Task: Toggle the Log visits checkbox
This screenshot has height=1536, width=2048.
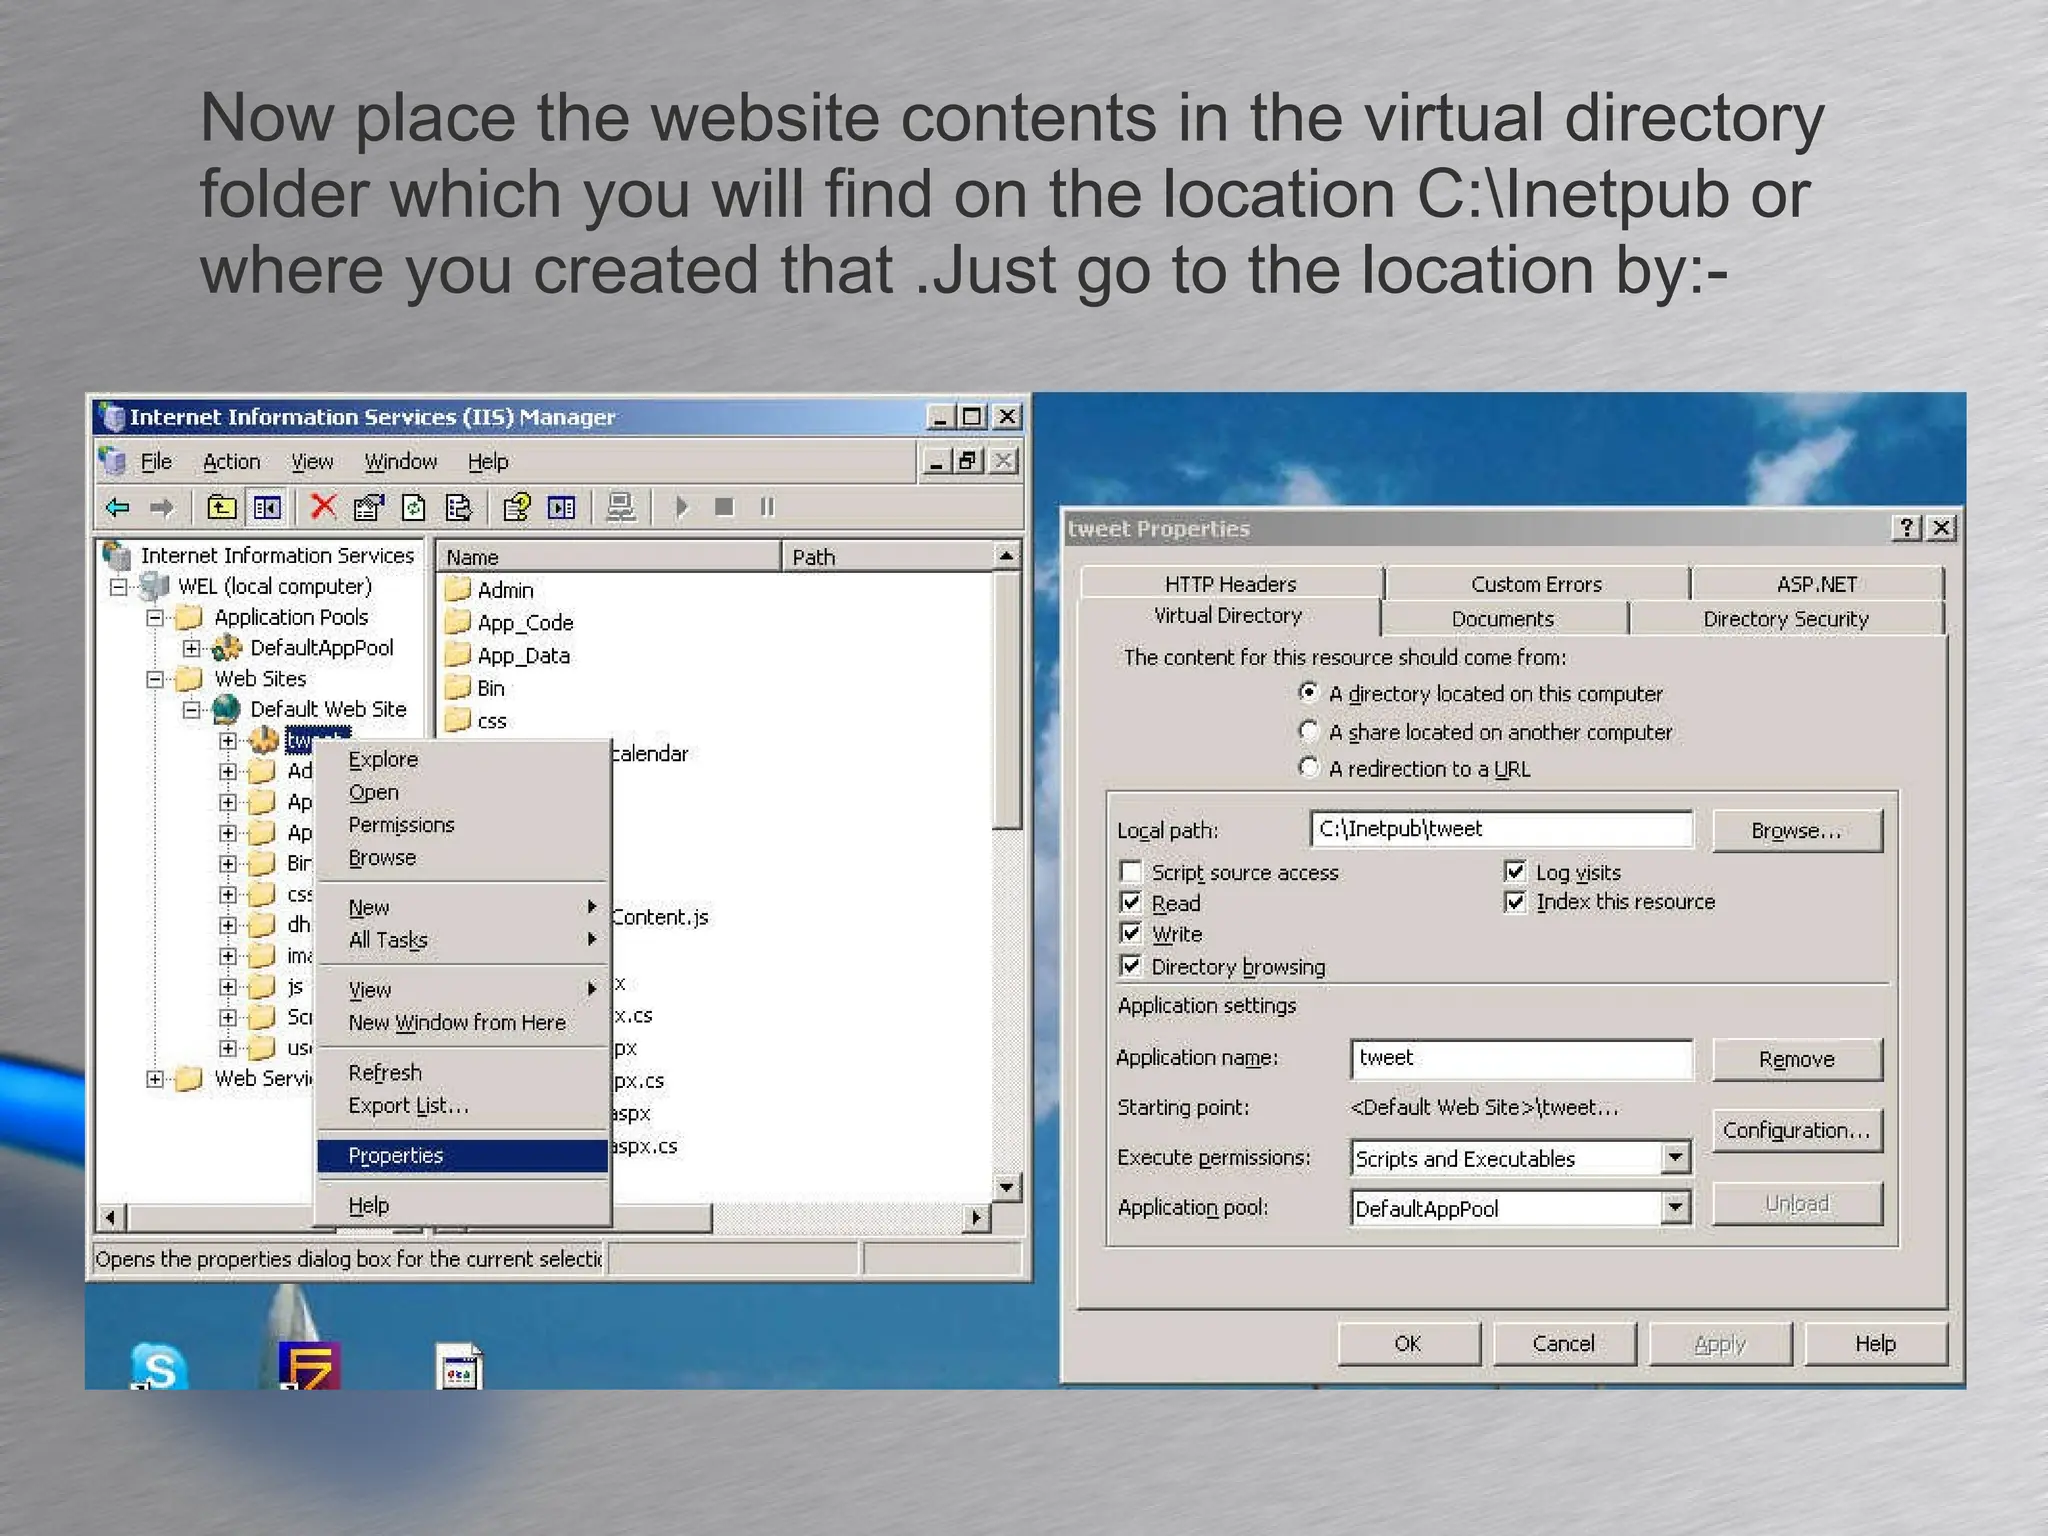Action: tap(1515, 872)
